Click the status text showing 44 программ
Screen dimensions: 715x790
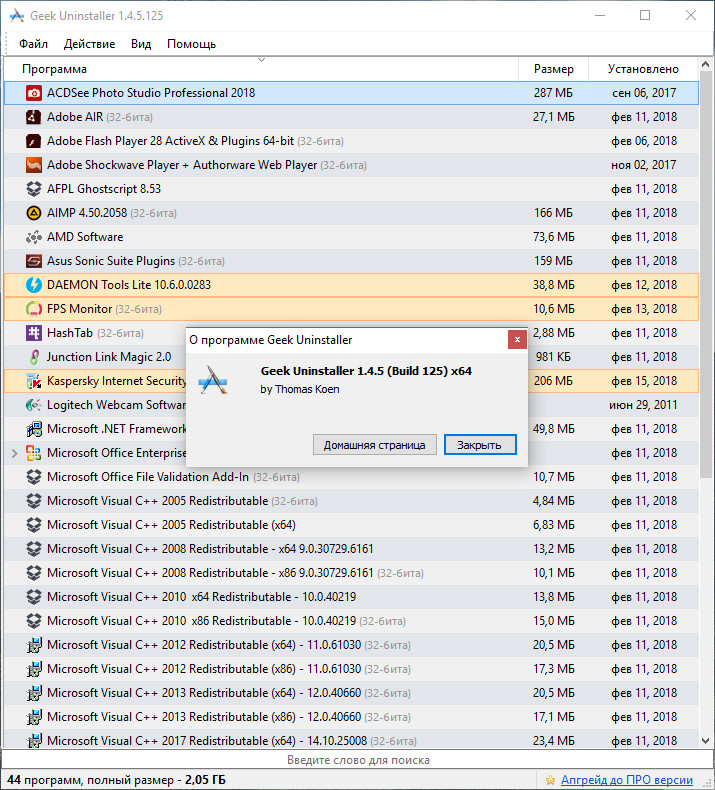(116, 780)
